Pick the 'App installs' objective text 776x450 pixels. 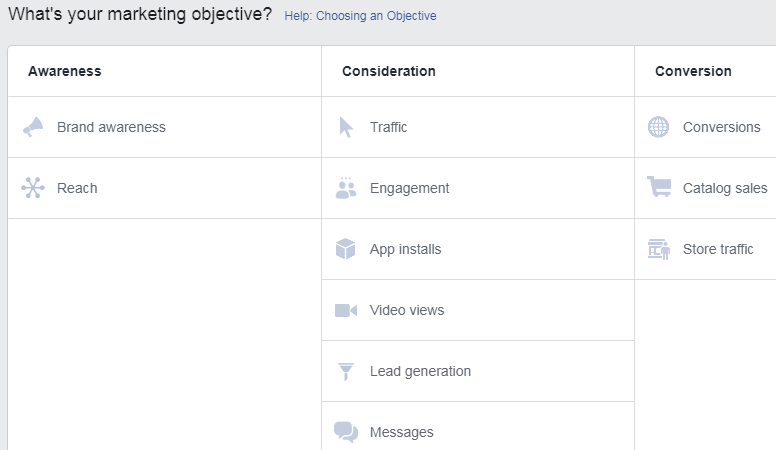coord(405,249)
